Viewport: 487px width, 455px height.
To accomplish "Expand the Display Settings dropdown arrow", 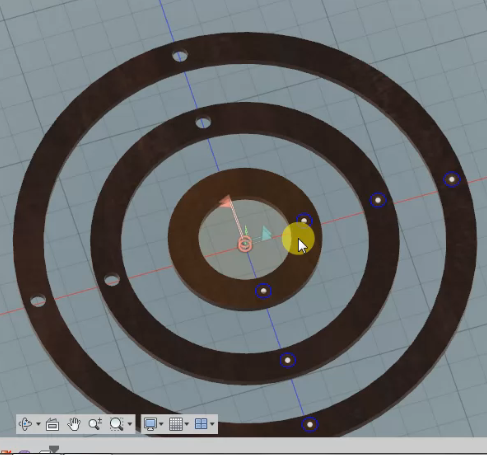I will tap(161, 424).
